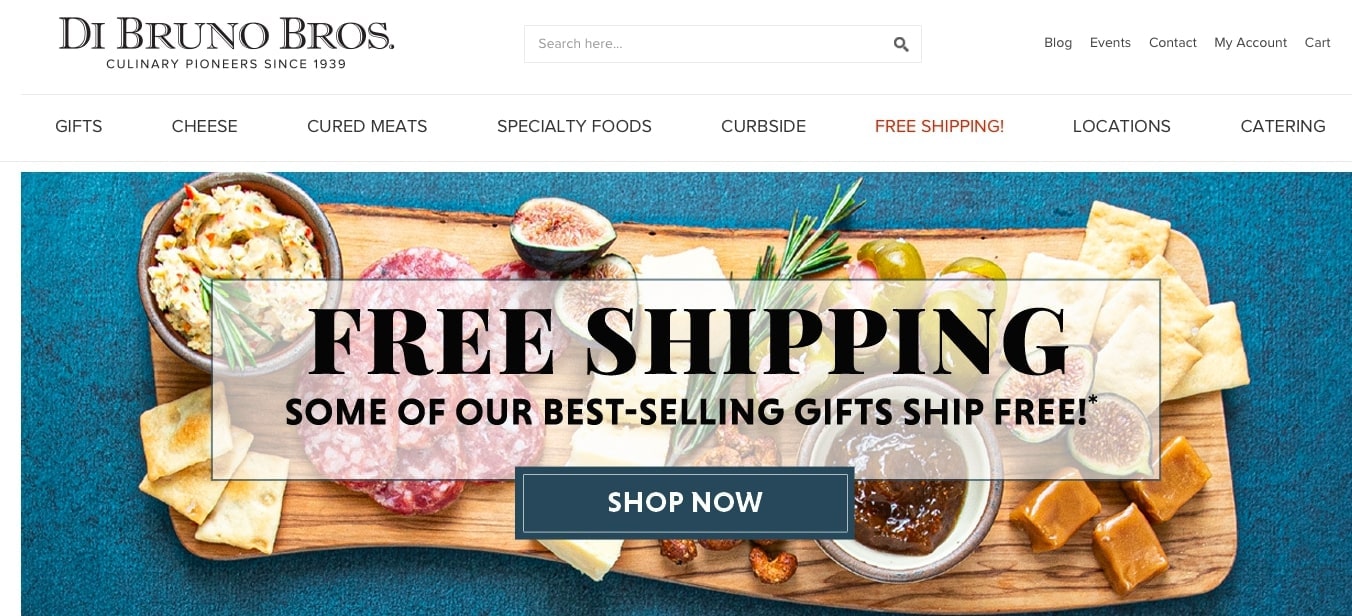Open My Account
This screenshot has width=1352, height=616.
pyautogui.click(x=1250, y=43)
